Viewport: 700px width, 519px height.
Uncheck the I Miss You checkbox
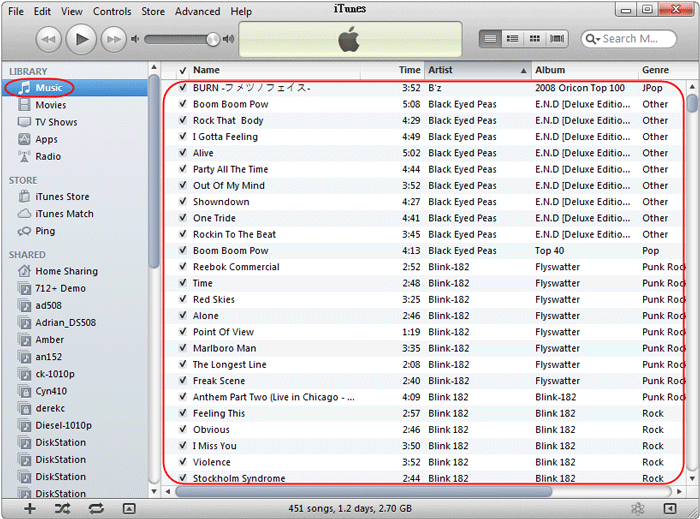point(183,445)
